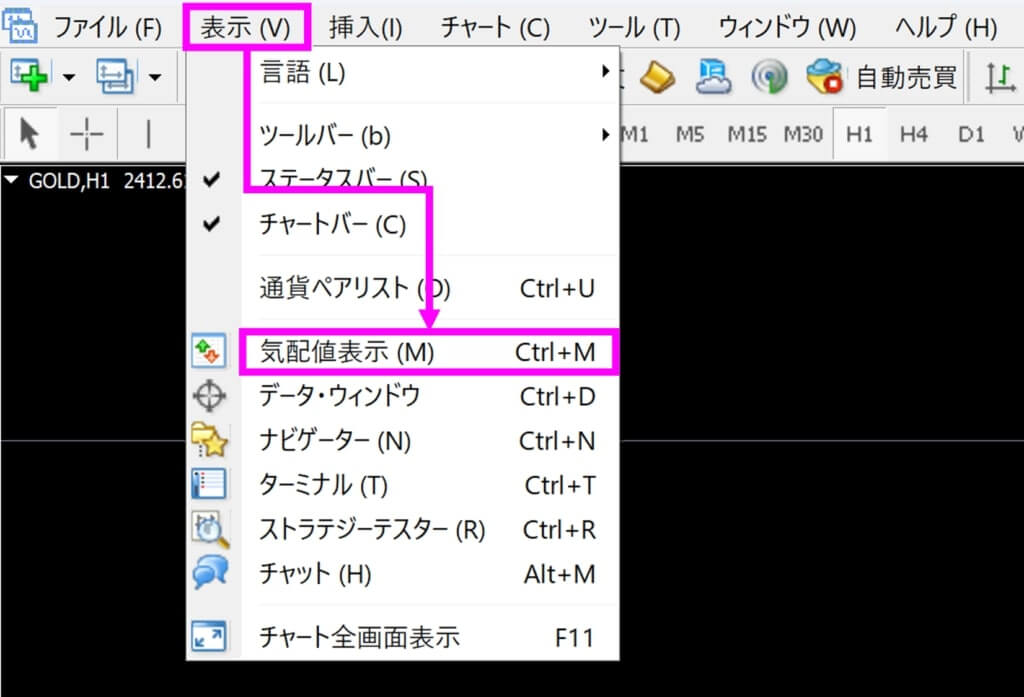Image resolution: width=1024 pixels, height=697 pixels.
Task: Open the チャート (C) menu
Action: coord(495,27)
